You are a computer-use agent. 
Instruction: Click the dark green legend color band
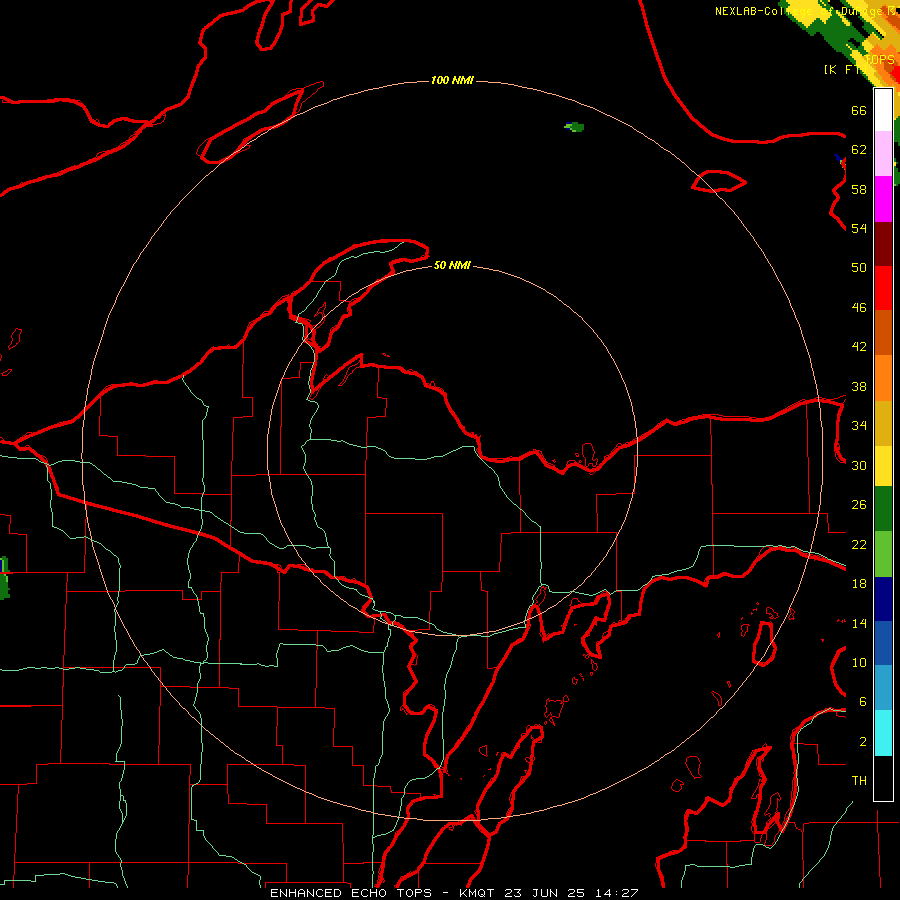(x=883, y=509)
